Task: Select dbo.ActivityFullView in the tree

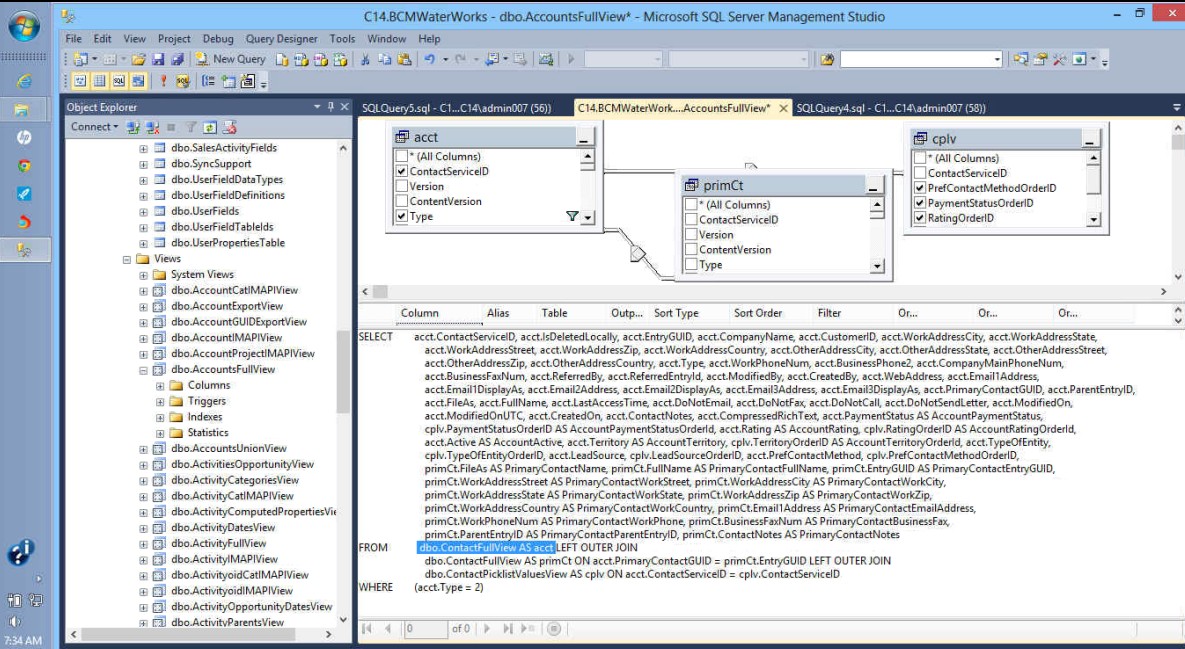Action: click(218, 544)
